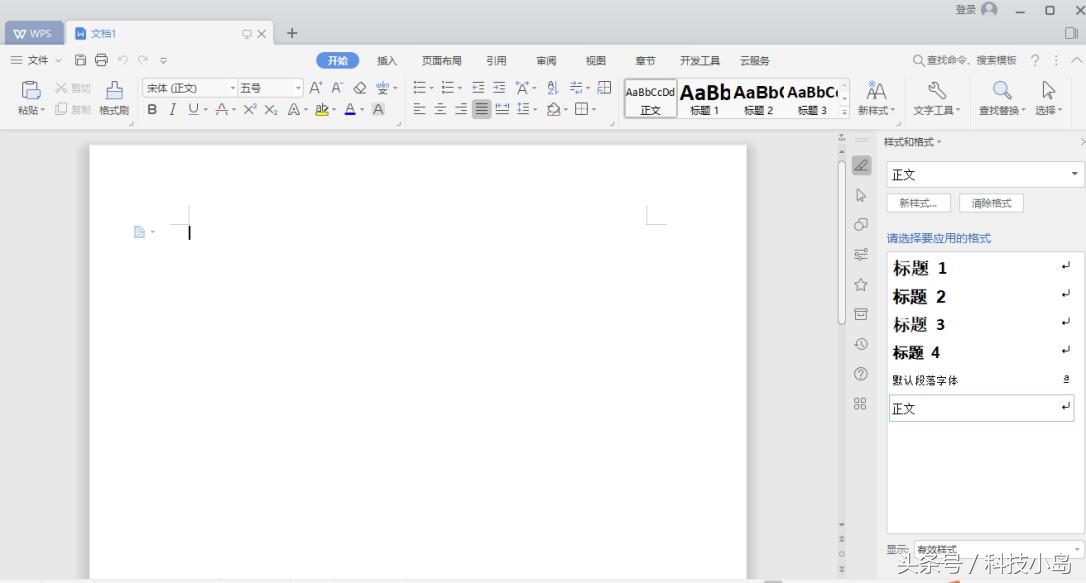This screenshot has height=583, width=1086.
Task: Click the clear formatting eraser icon
Action: (360, 88)
